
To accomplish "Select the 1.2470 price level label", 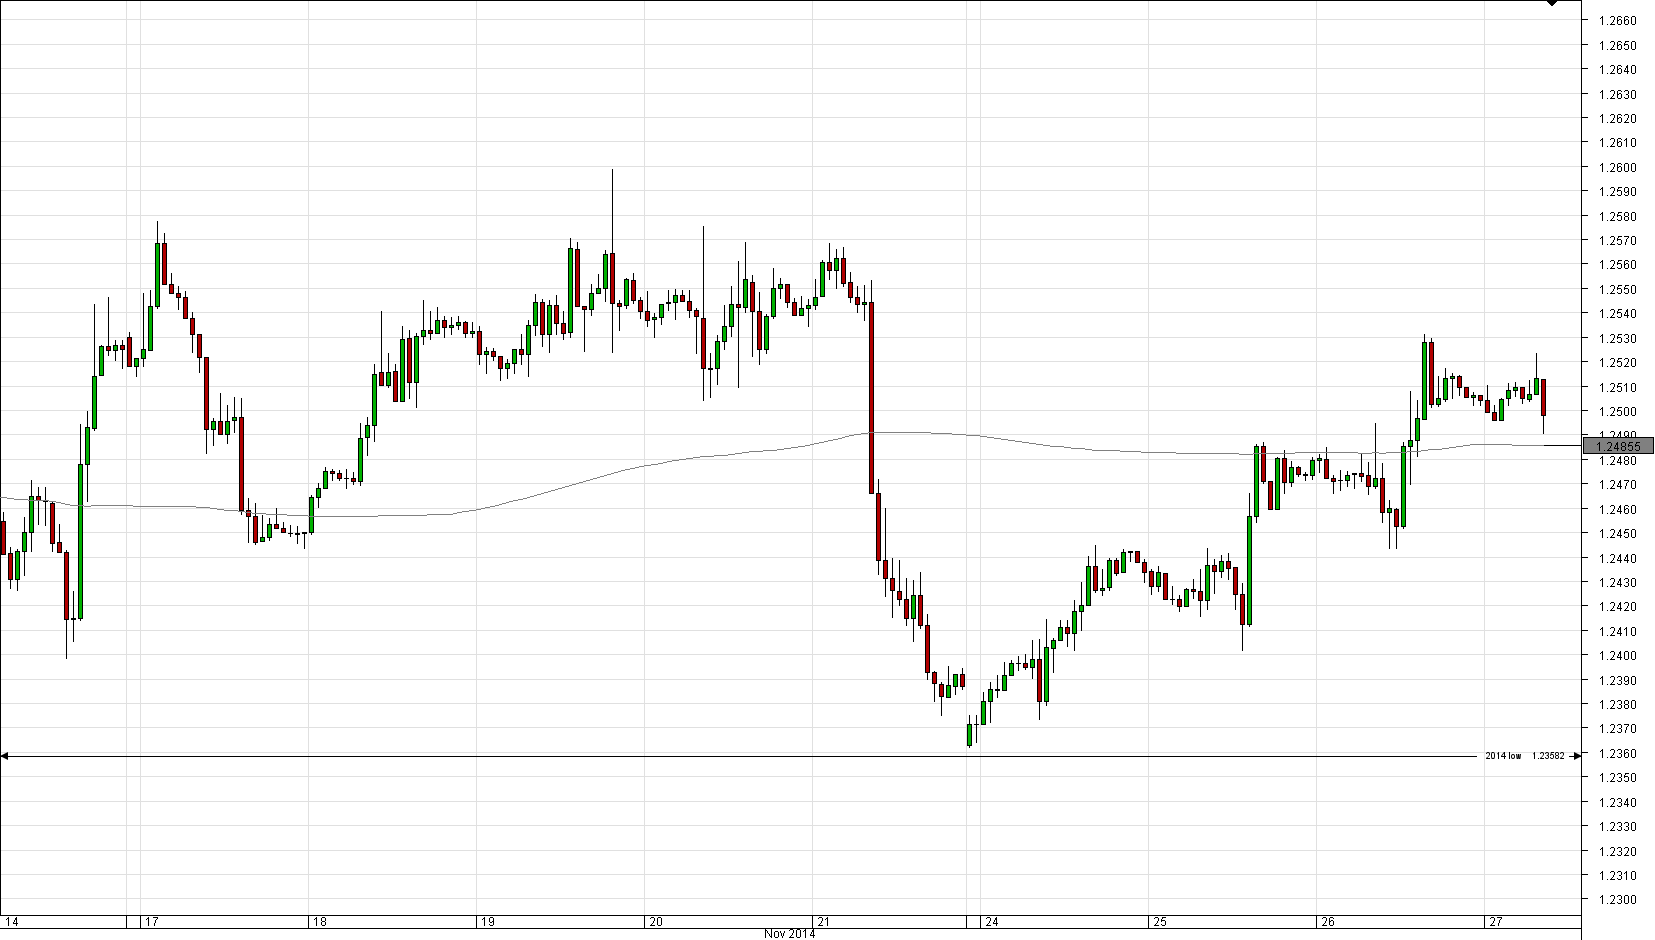I will 1618,485.
